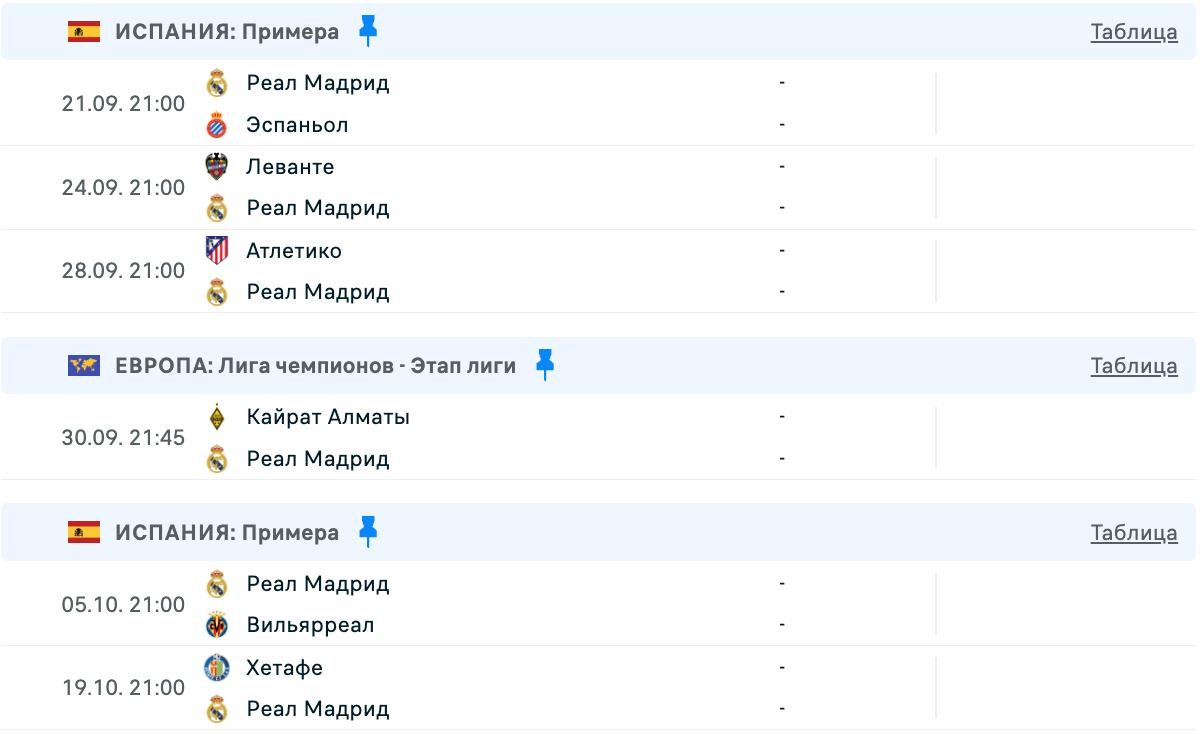Toggle pin on second Испания Примера header
Viewport: 1200px width, 734px height.
[368, 533]
